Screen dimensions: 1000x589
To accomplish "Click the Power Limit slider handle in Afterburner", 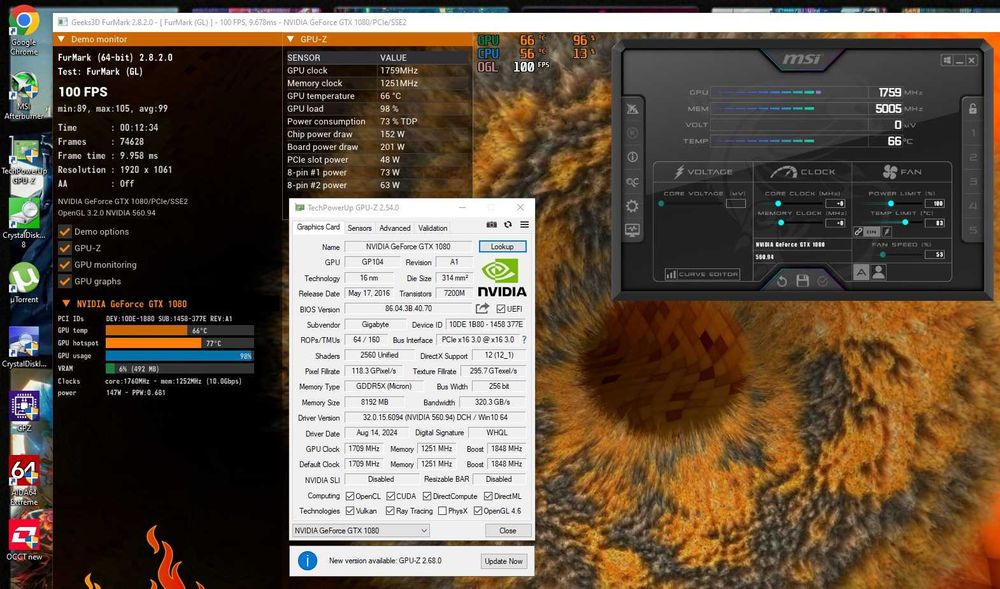I will click(x=890, y=203).
